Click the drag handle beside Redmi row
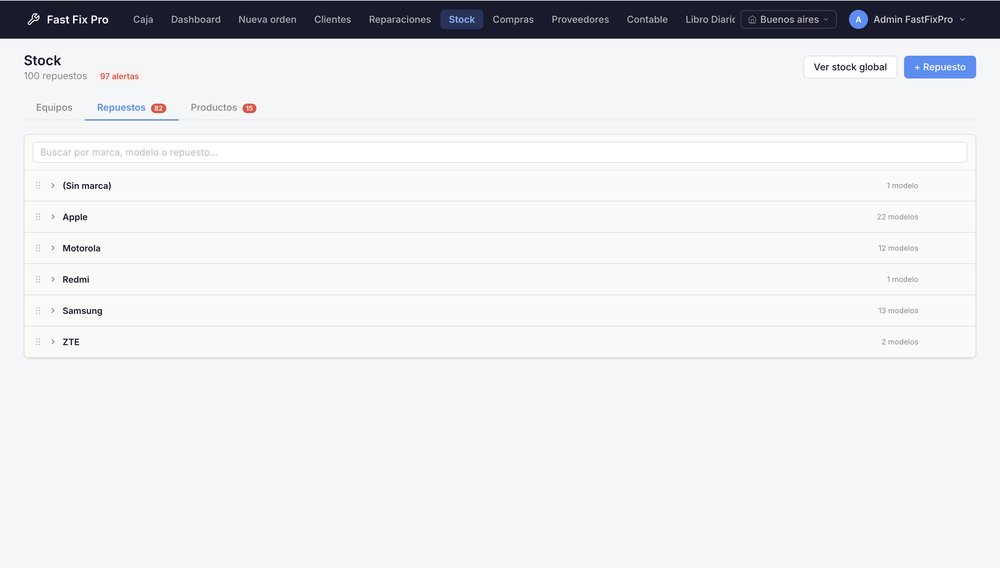The width and height of the screenshot is (1000, 568). [38, 279]
